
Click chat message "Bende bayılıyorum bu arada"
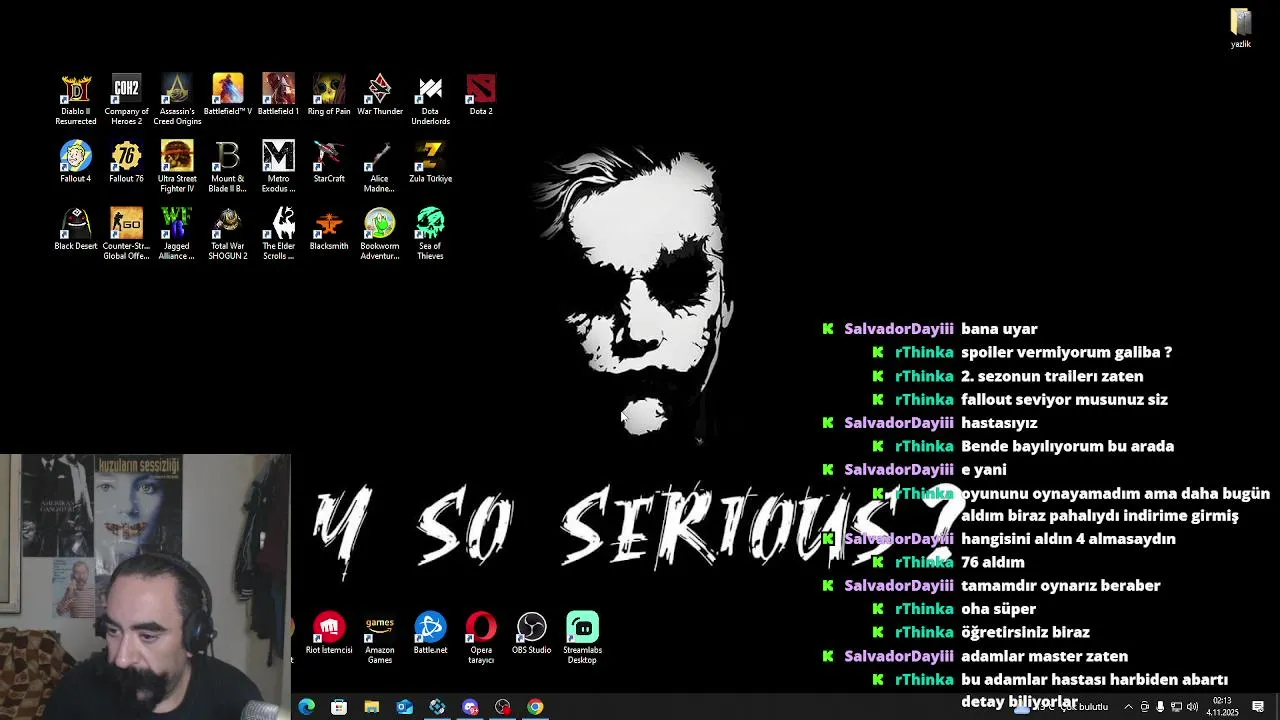tap(1067, 446)
